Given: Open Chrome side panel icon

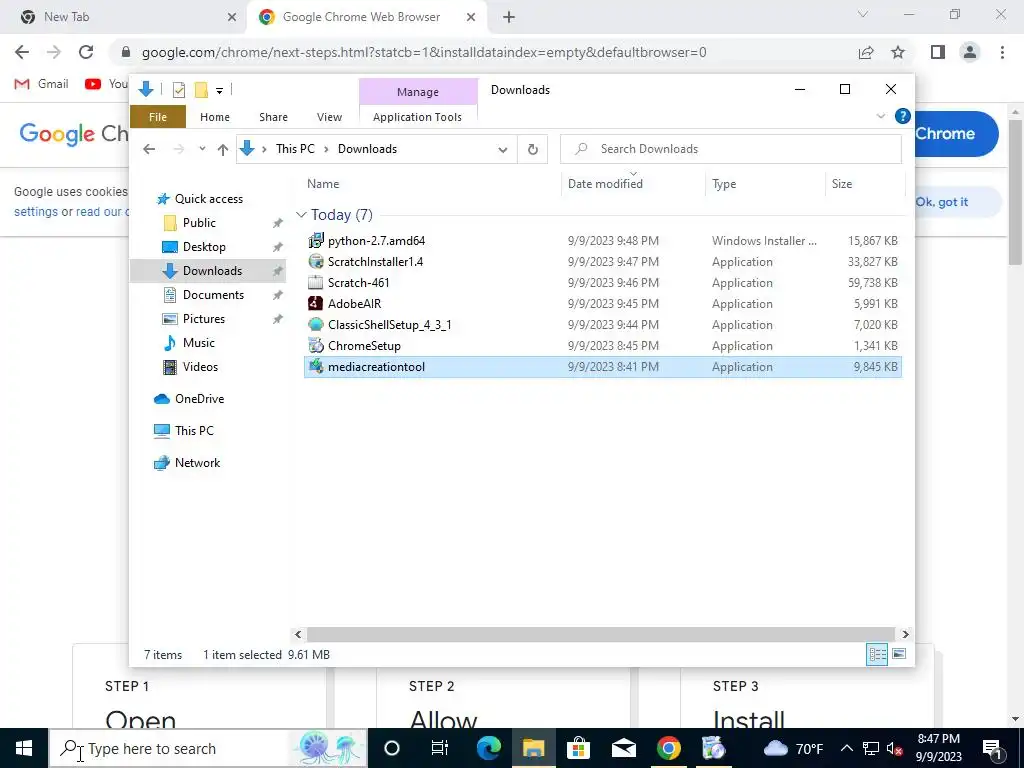Looking at the screenshot, I should 938,52.
